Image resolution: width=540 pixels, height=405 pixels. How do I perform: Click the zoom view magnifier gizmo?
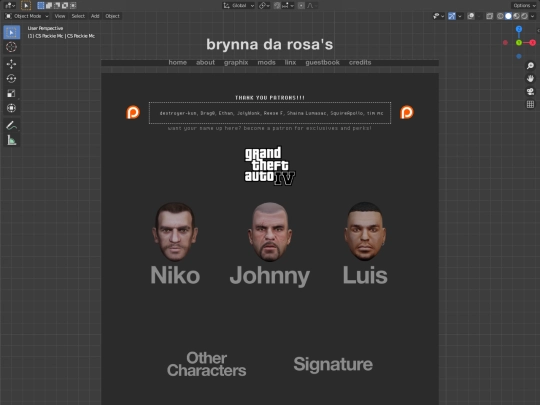tap(530, 65)
